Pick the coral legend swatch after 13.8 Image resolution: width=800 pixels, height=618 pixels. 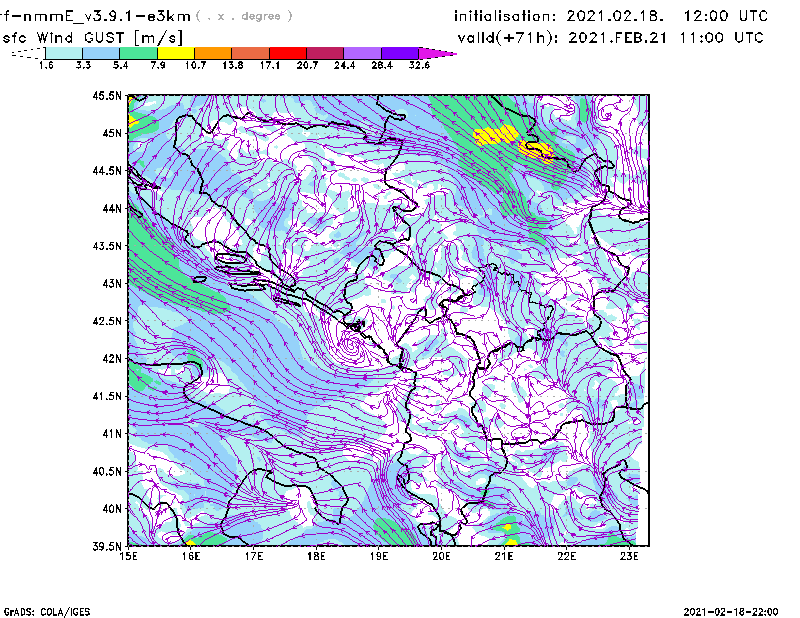[251, 53]
